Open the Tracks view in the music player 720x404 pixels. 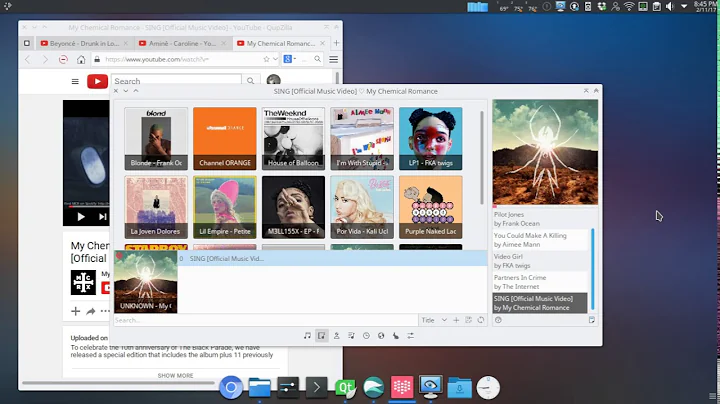(x=307, y=336)
